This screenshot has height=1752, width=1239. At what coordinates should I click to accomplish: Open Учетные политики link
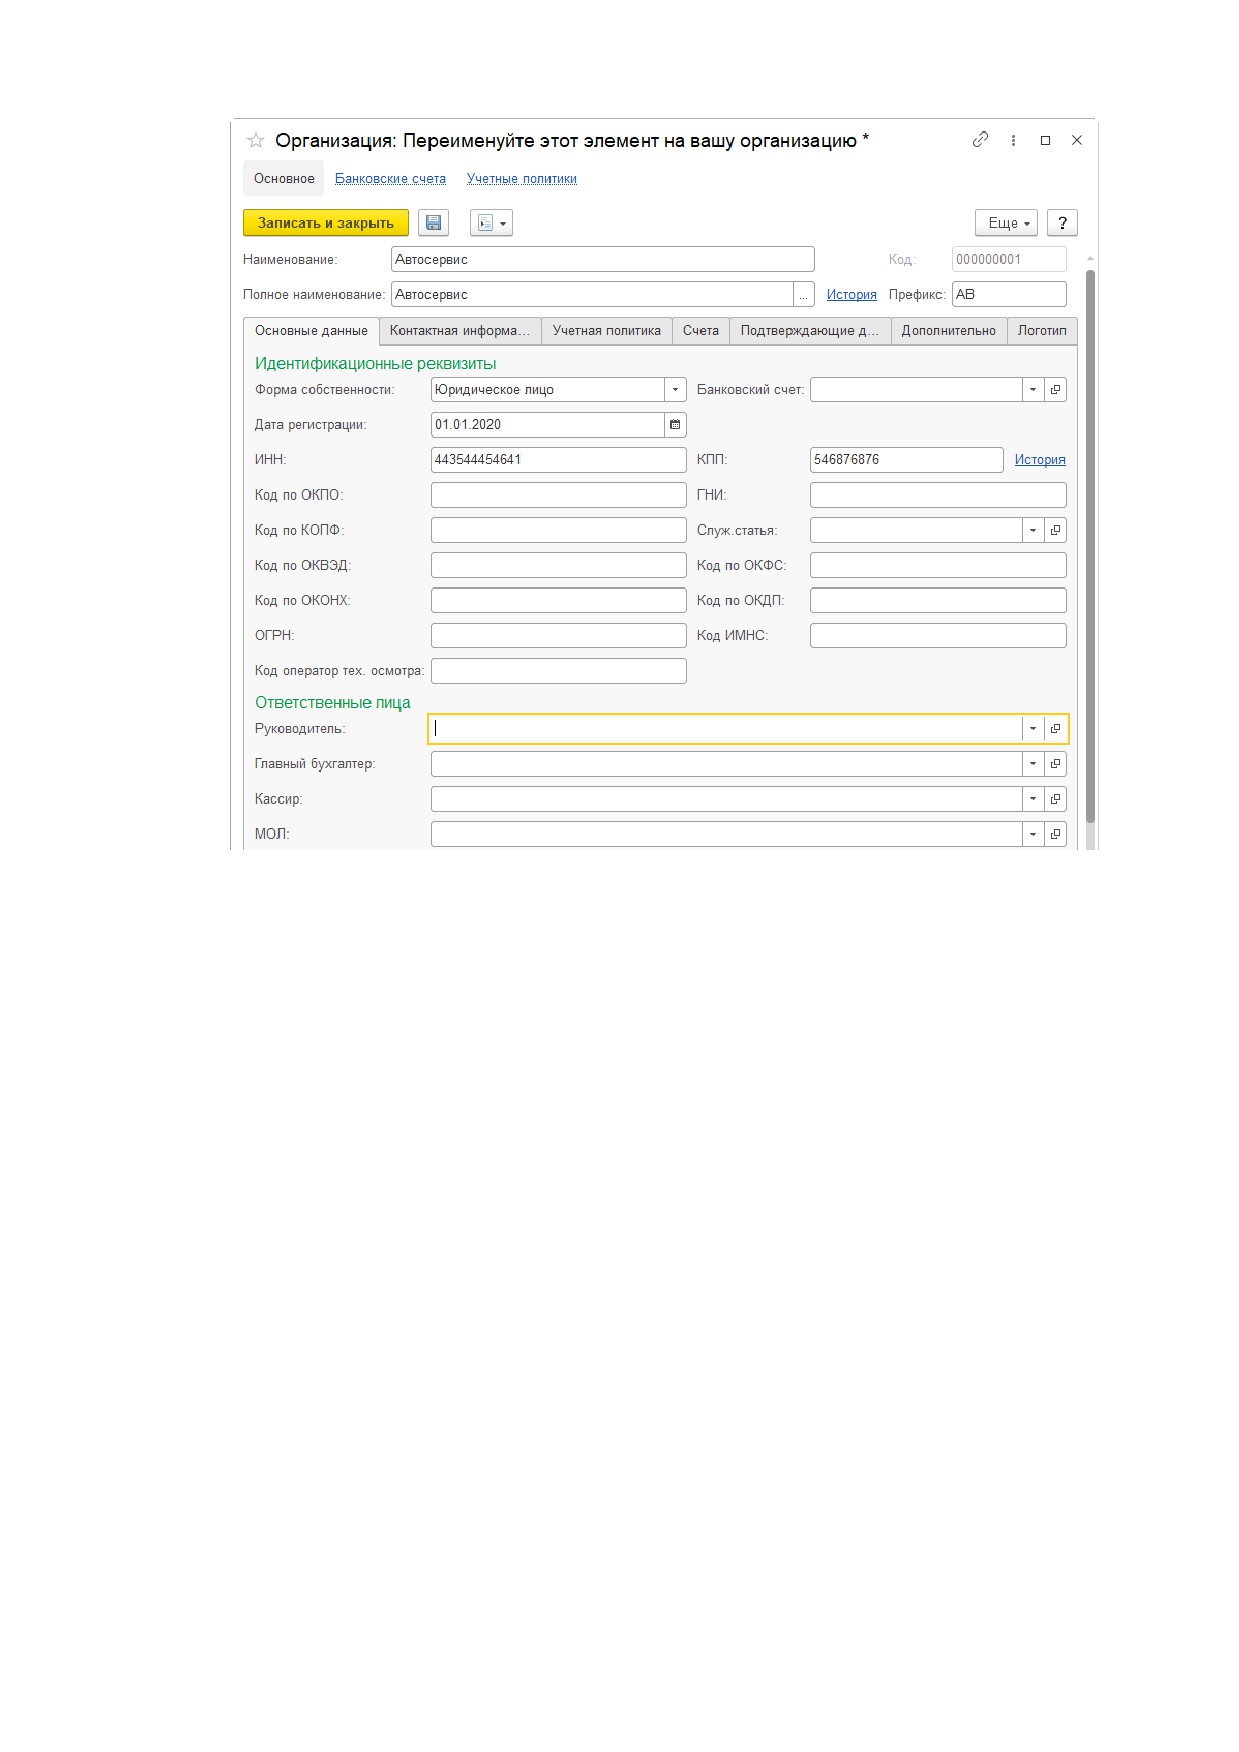pos(522,179)
